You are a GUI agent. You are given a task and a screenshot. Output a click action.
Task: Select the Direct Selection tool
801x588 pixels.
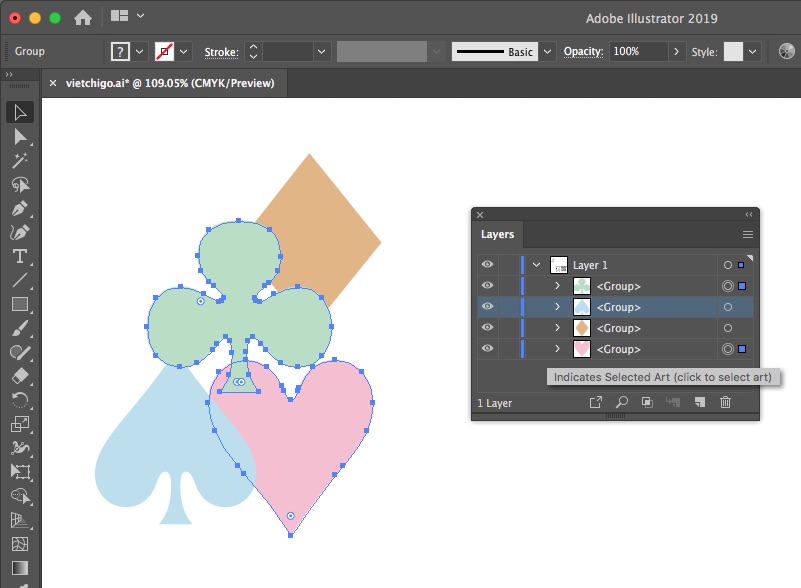(x=20, y=136)
